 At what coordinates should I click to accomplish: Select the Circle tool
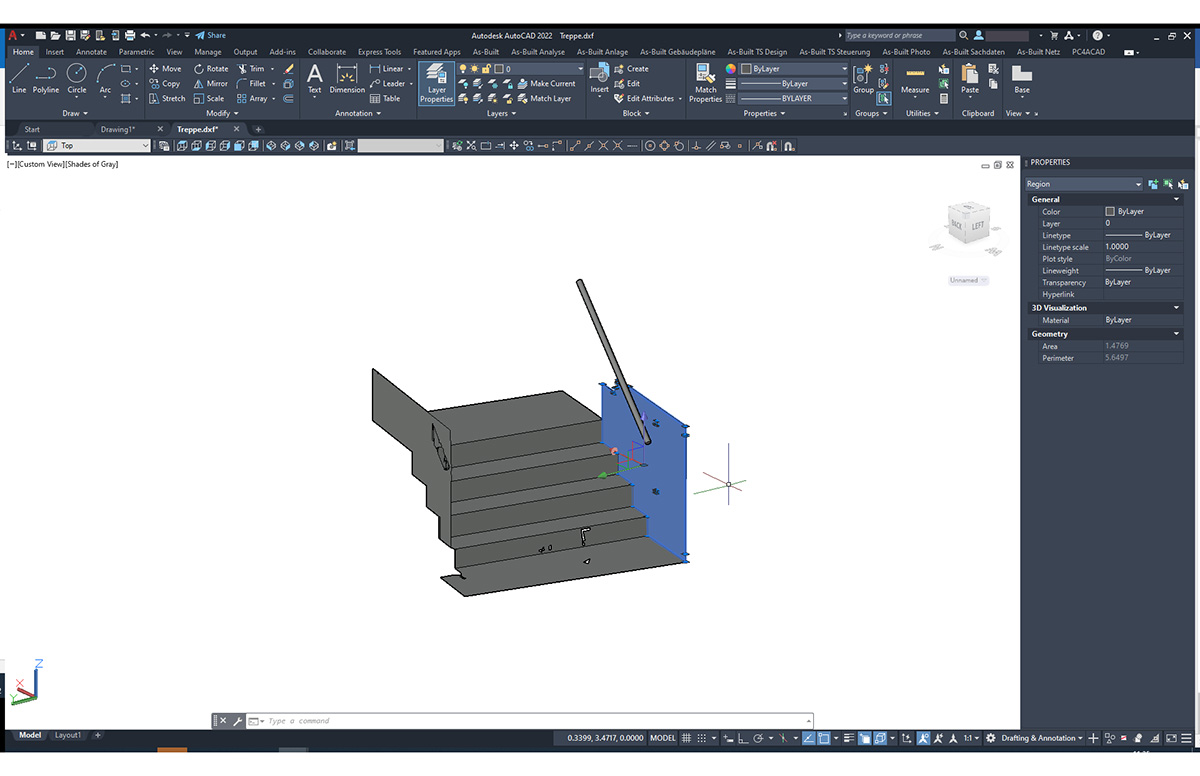76,74
